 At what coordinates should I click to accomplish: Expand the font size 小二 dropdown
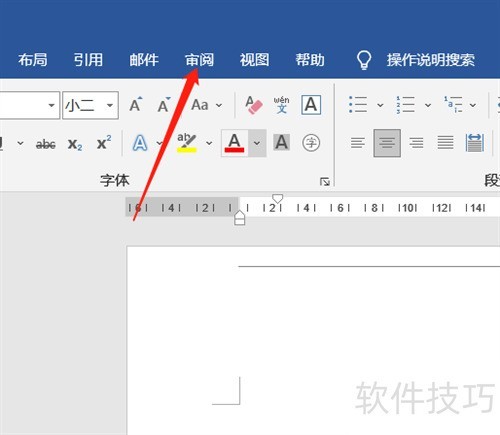pos(110,105)
